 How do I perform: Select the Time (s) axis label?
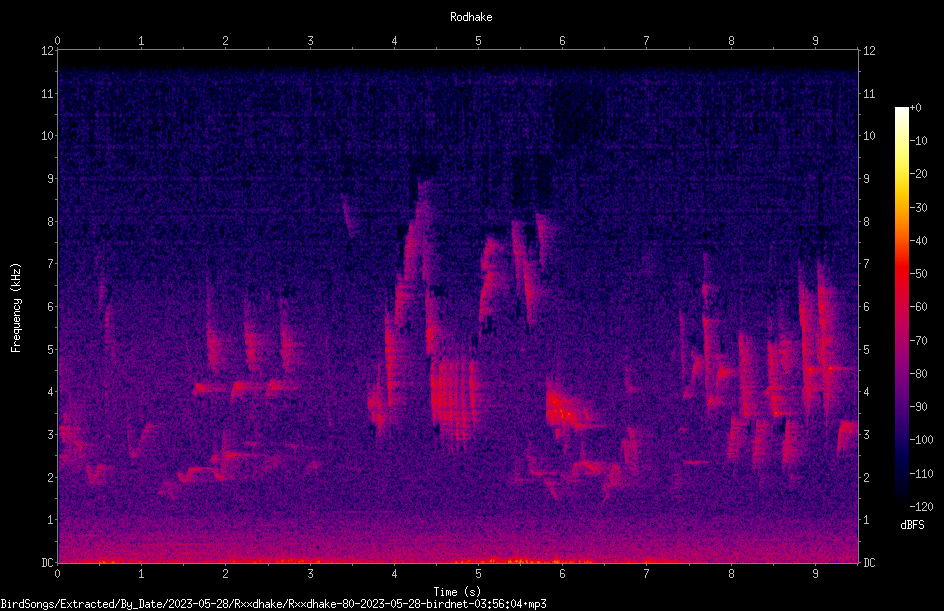pos(457,592)
